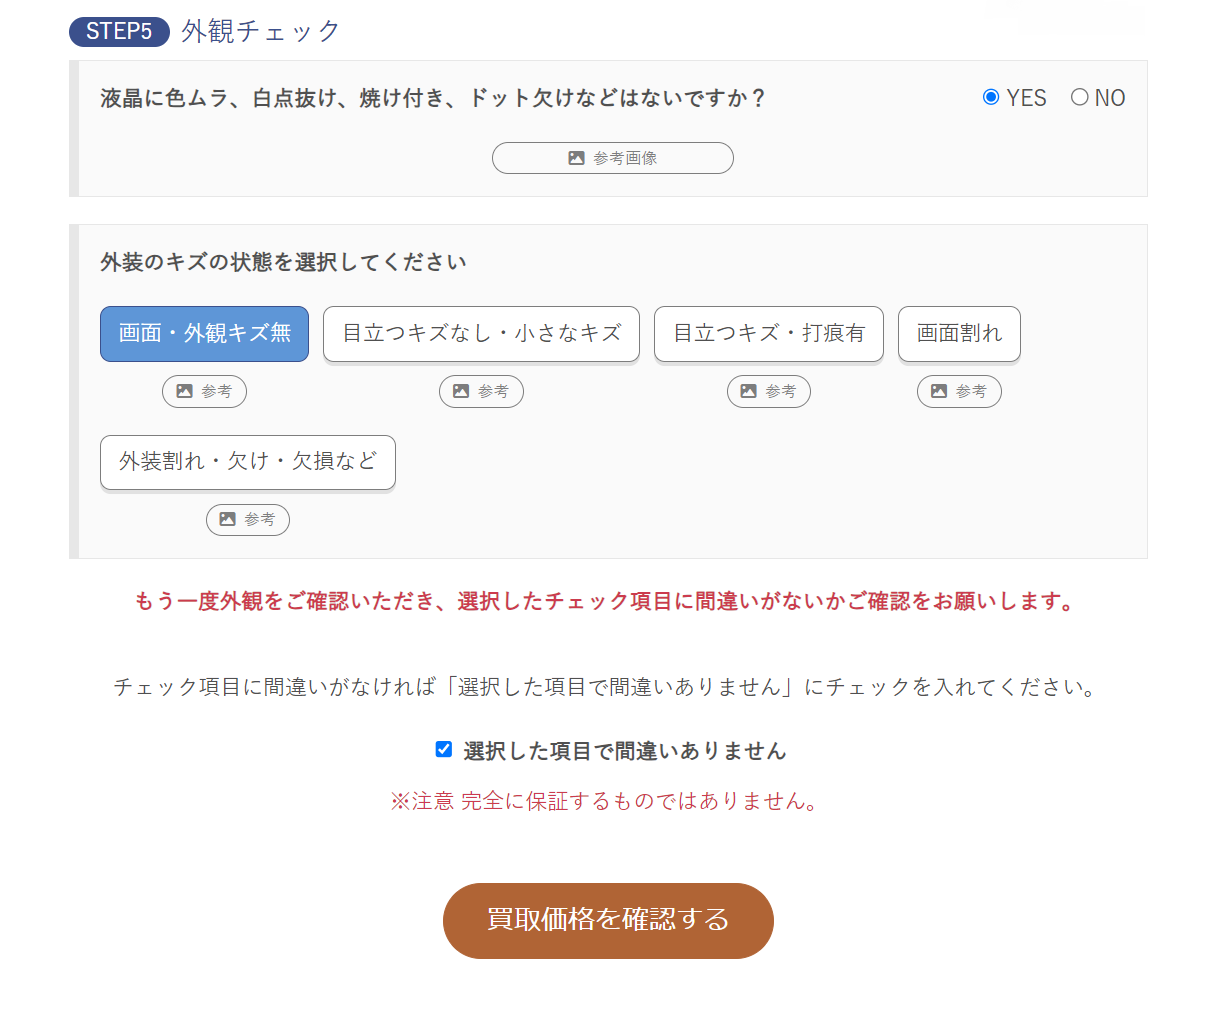Click the image icon in 参考 below 画面割れ
This screenshot has height=1035, width=1231.
click(939, 391)
